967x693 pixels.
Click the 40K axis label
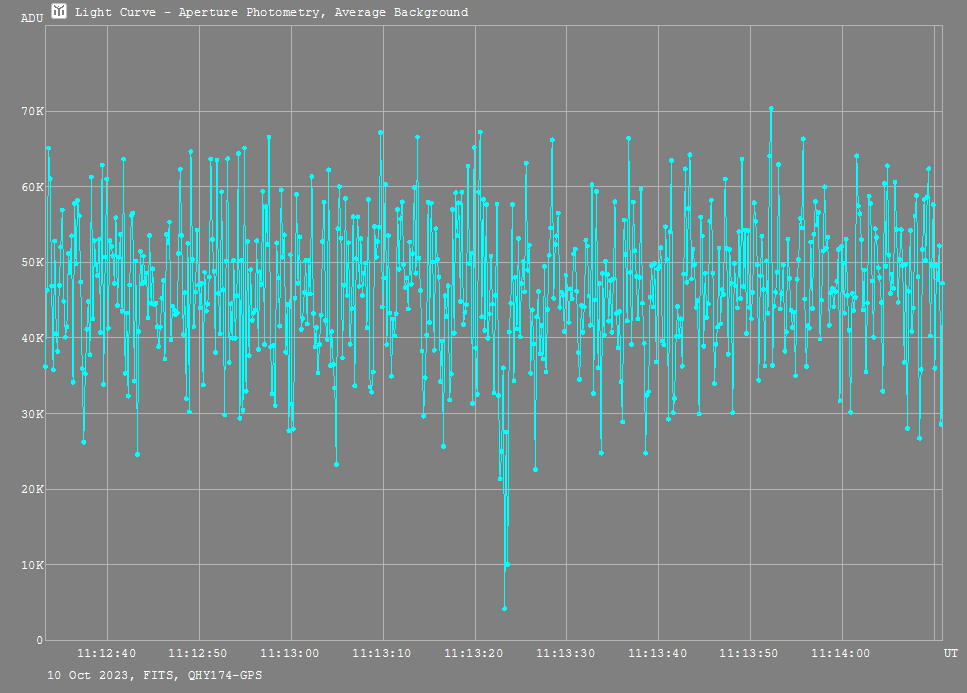point(33,338)
